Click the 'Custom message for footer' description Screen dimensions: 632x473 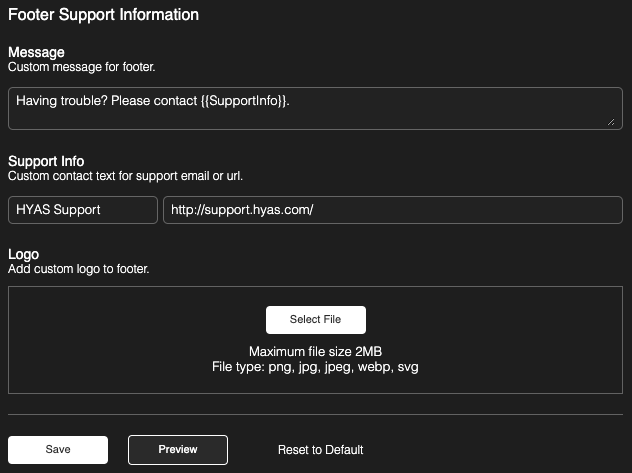(x=82, y=67)
